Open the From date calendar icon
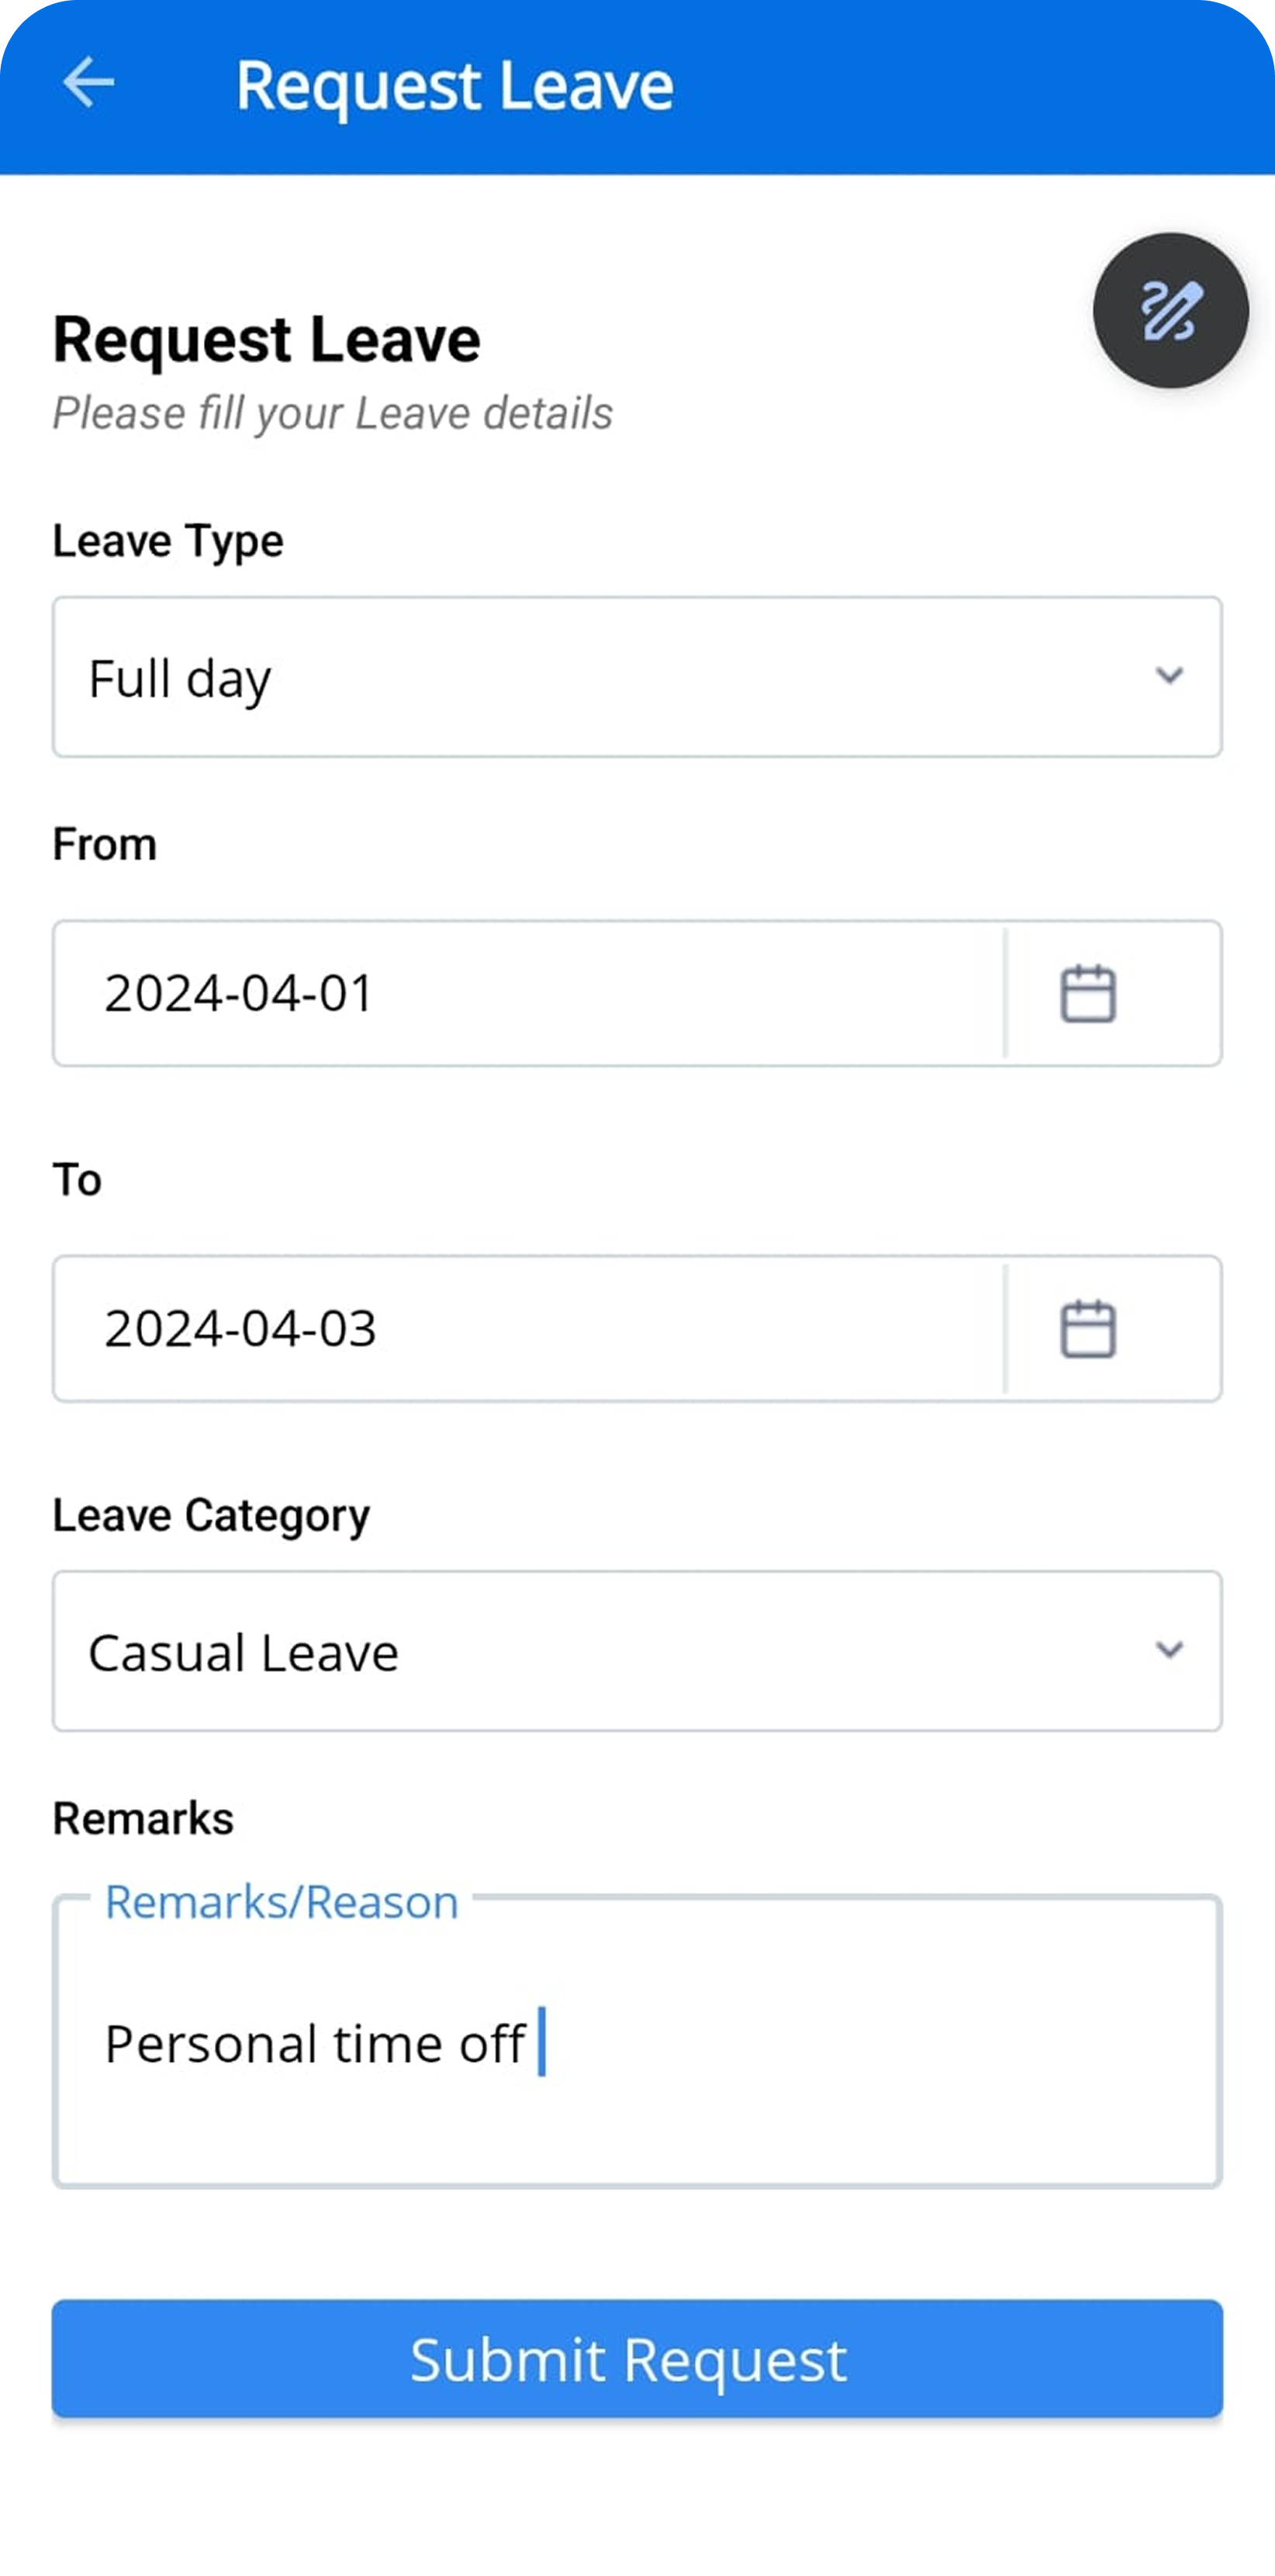Screen dimensions: 1275x2576 (x=1087, y=993)
